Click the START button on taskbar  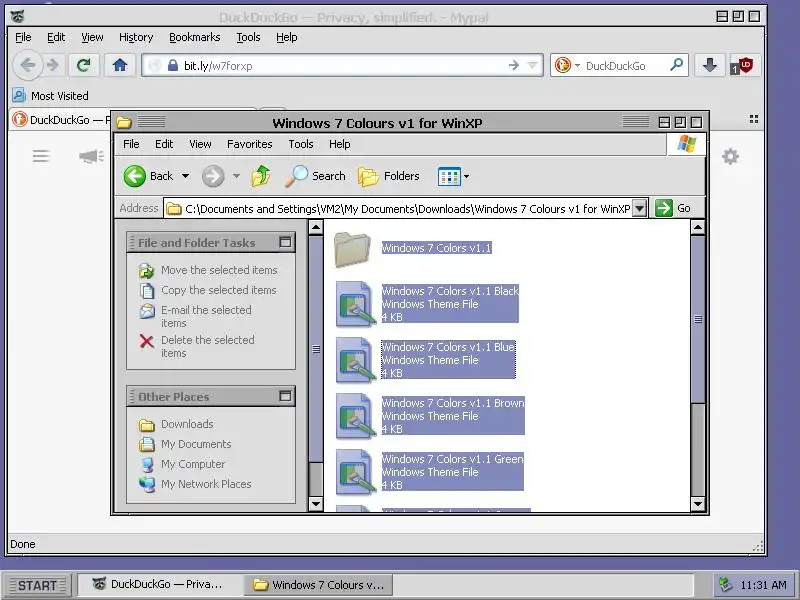(x=37, y=585)
